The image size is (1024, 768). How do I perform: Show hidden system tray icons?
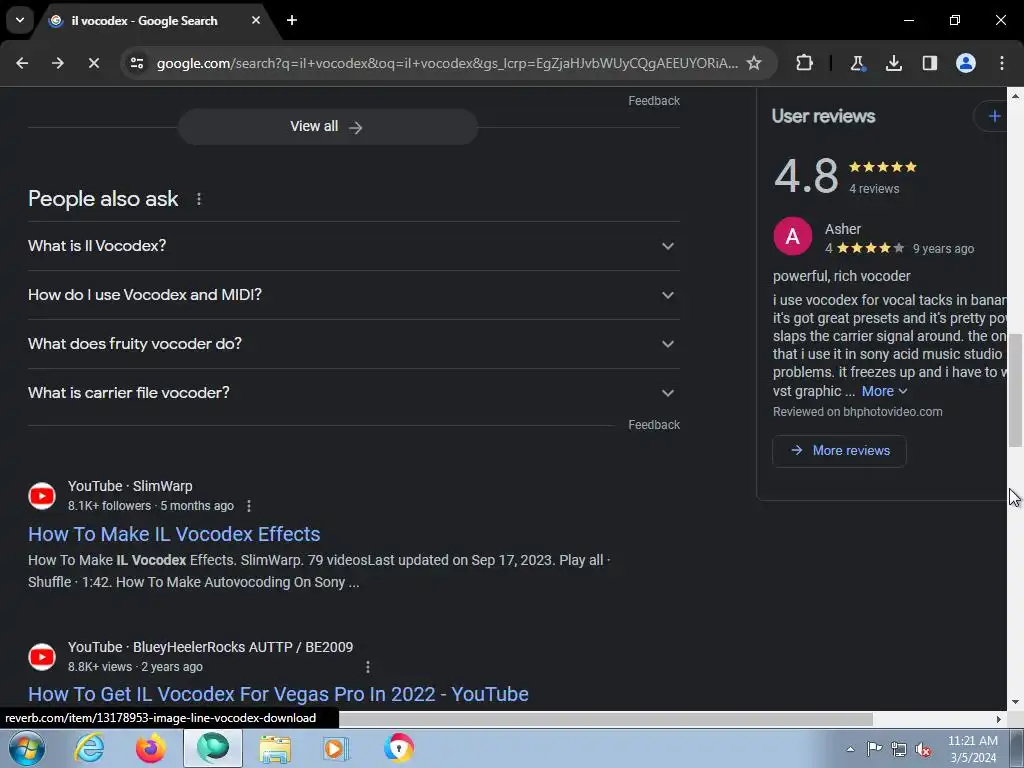[850, 749]
